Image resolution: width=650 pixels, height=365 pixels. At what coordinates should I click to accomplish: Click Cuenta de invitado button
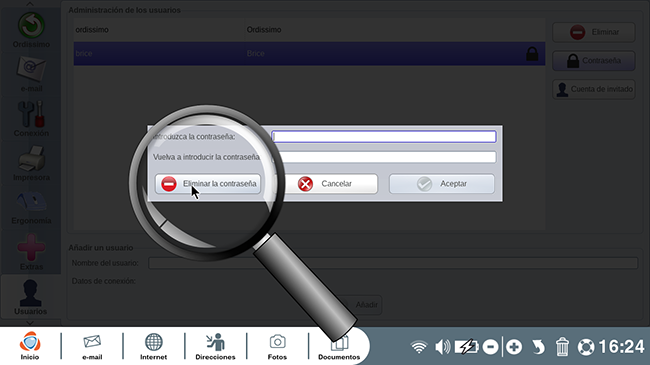(x=594, y=89)
